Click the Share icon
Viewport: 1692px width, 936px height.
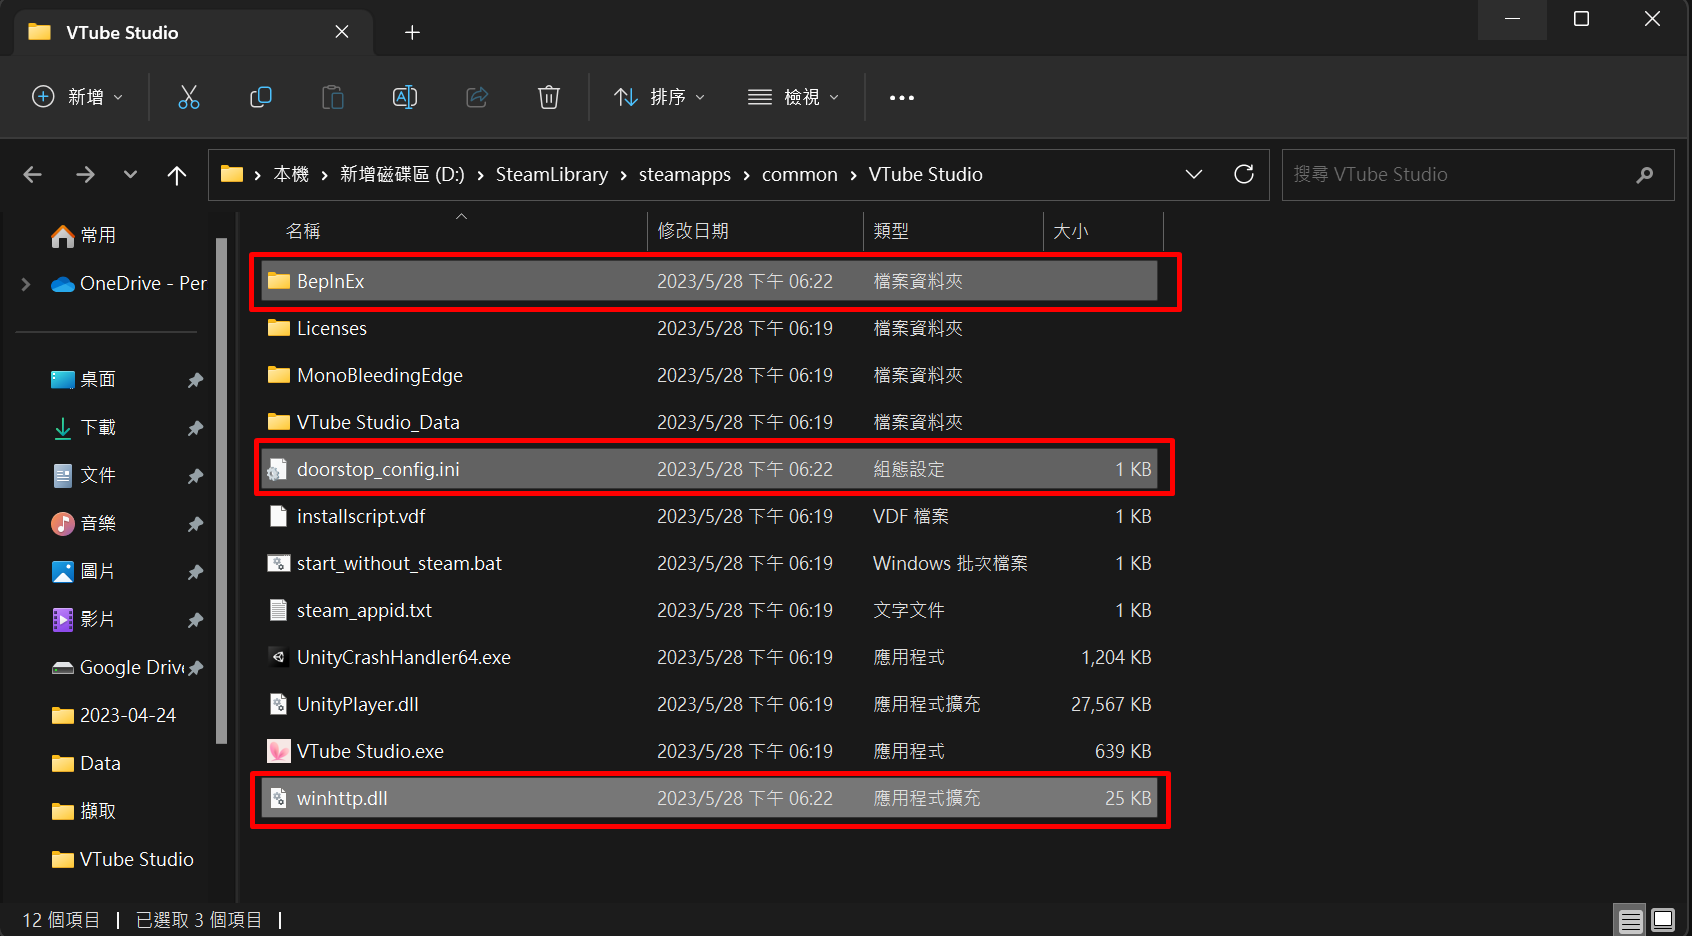click(477, 97)
